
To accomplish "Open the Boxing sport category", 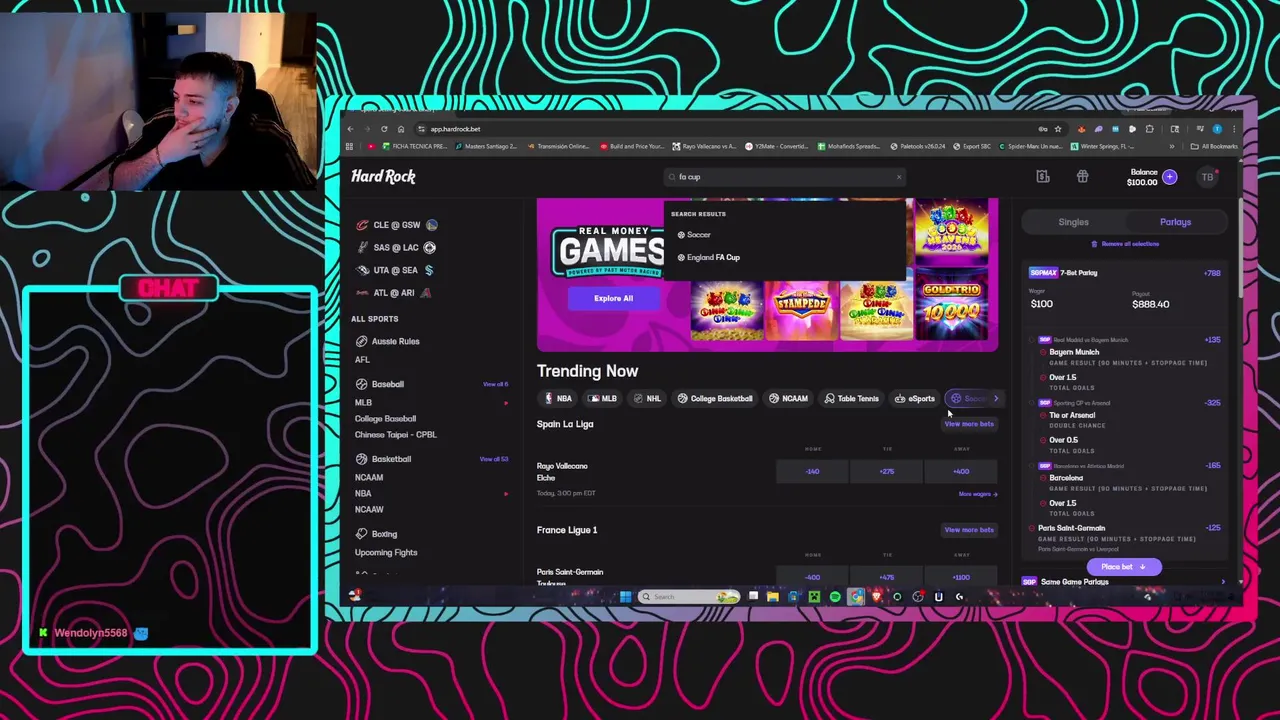I will coord(377,534).
